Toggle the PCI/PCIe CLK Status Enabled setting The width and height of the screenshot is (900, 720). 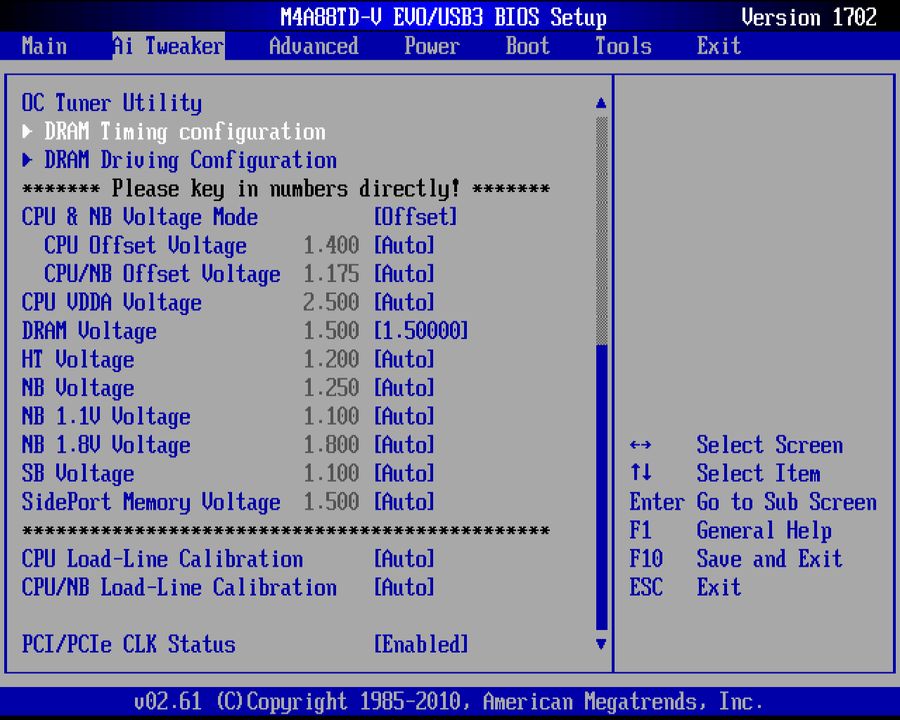[420, 645]
